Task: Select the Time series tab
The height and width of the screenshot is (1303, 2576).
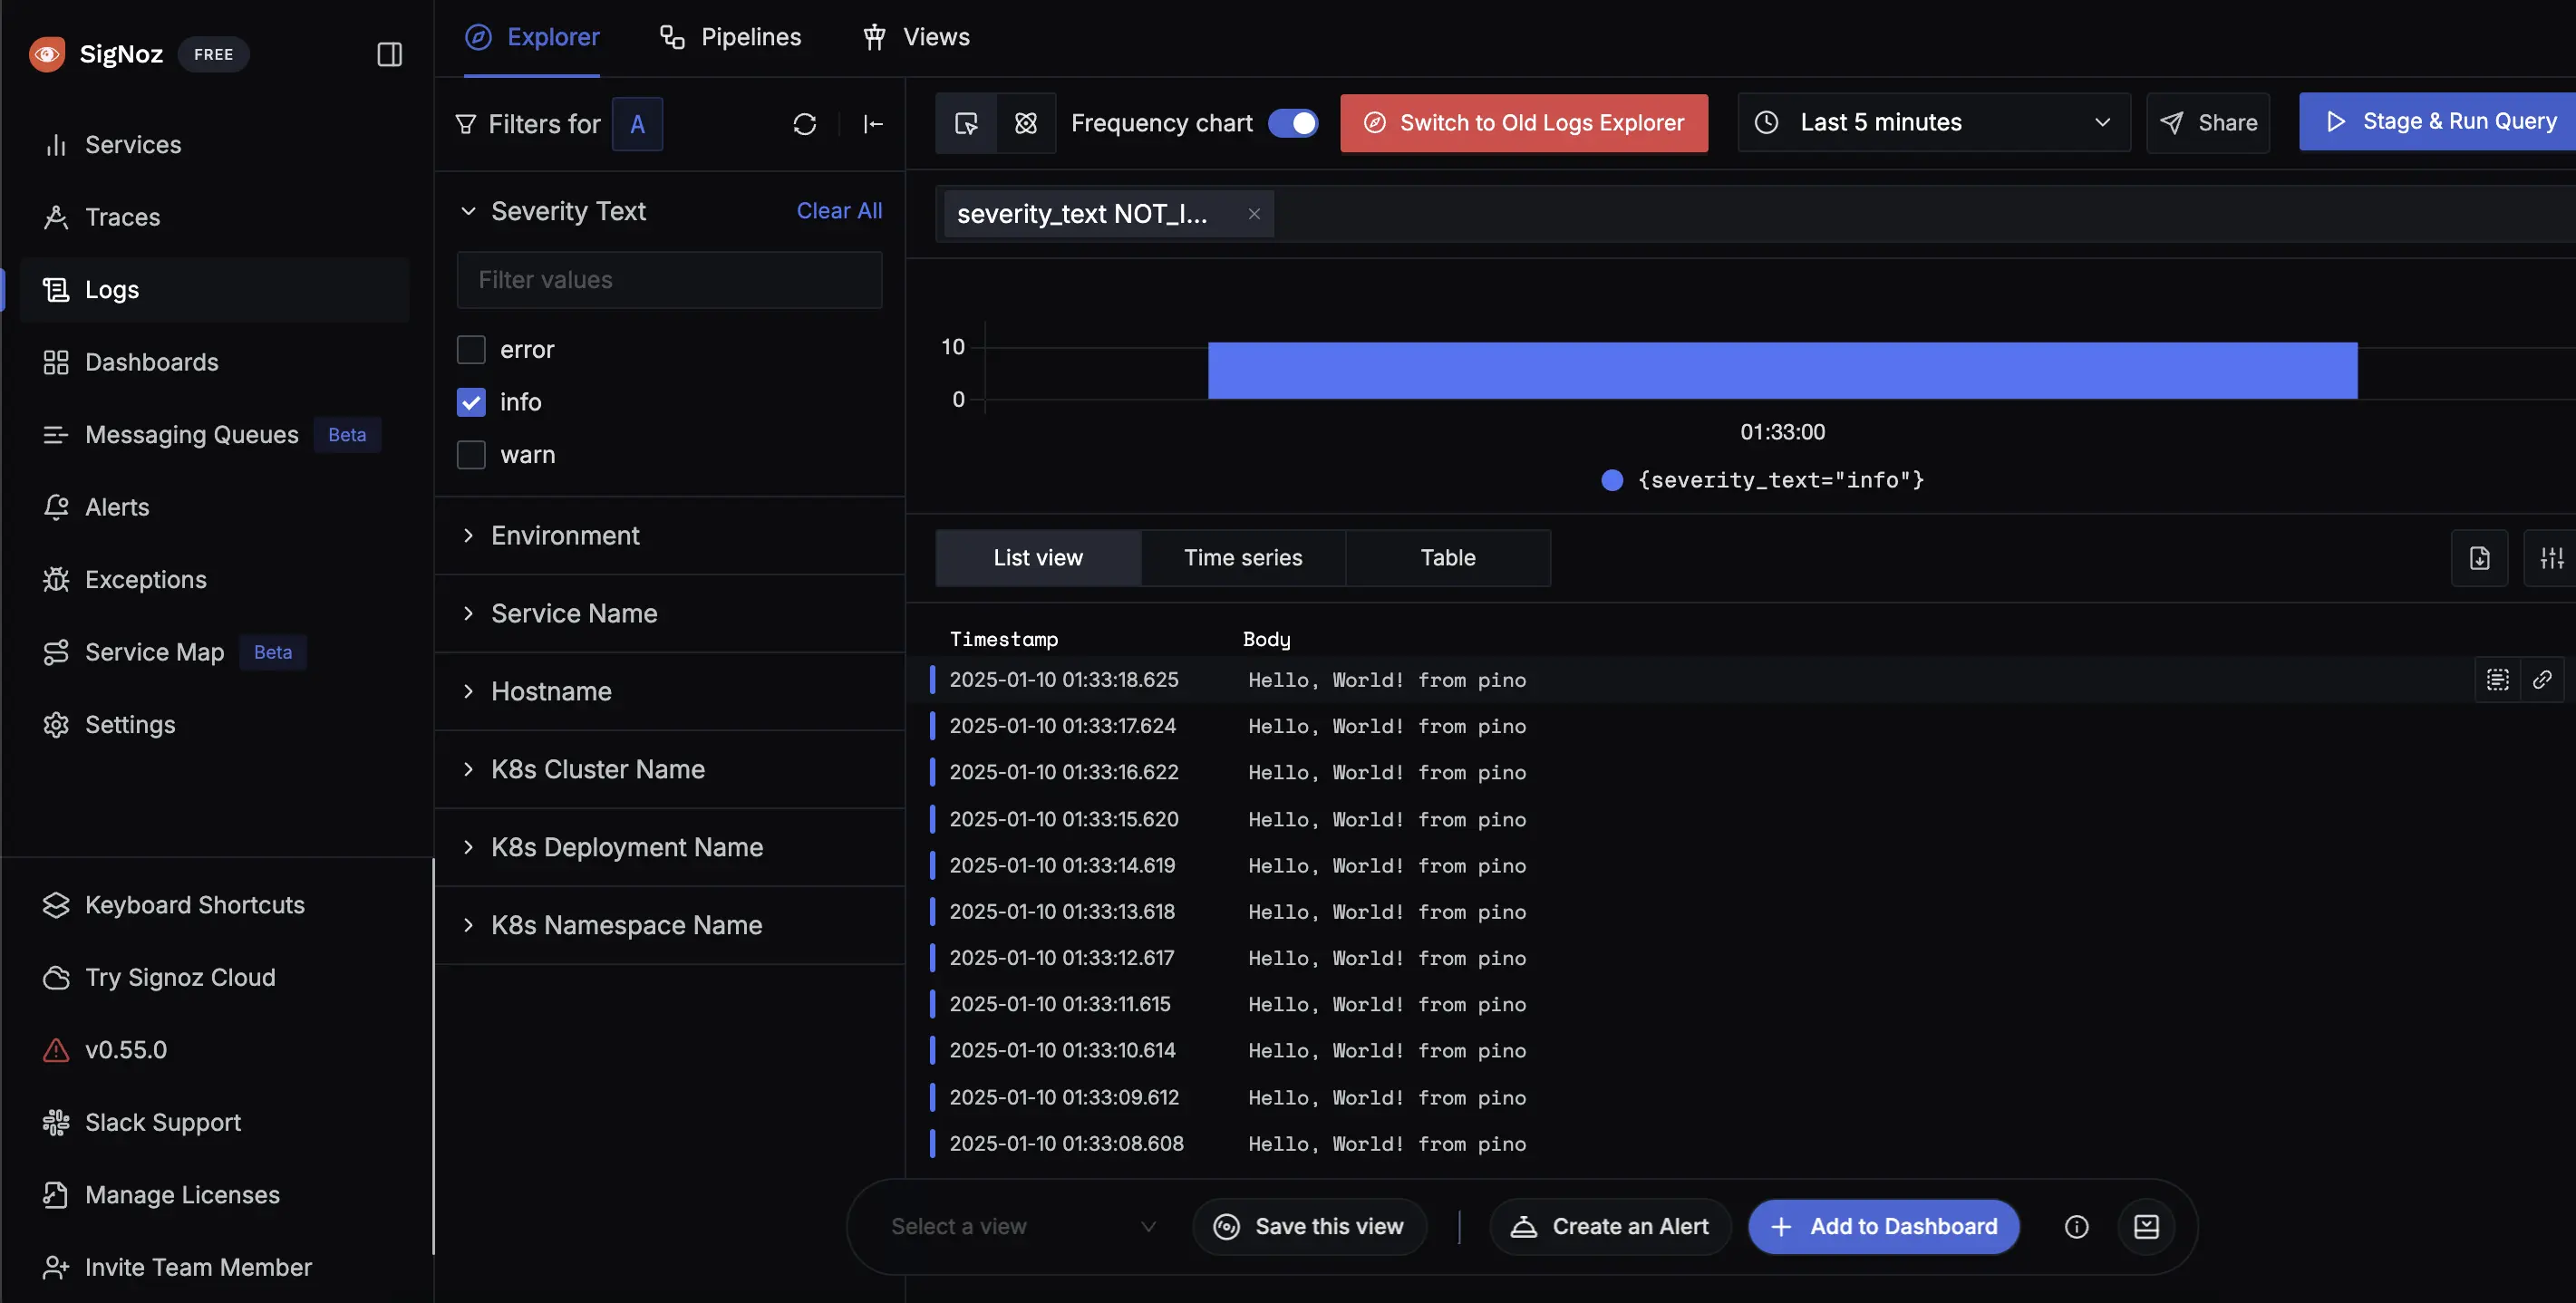Action: tap(1243, 558)
